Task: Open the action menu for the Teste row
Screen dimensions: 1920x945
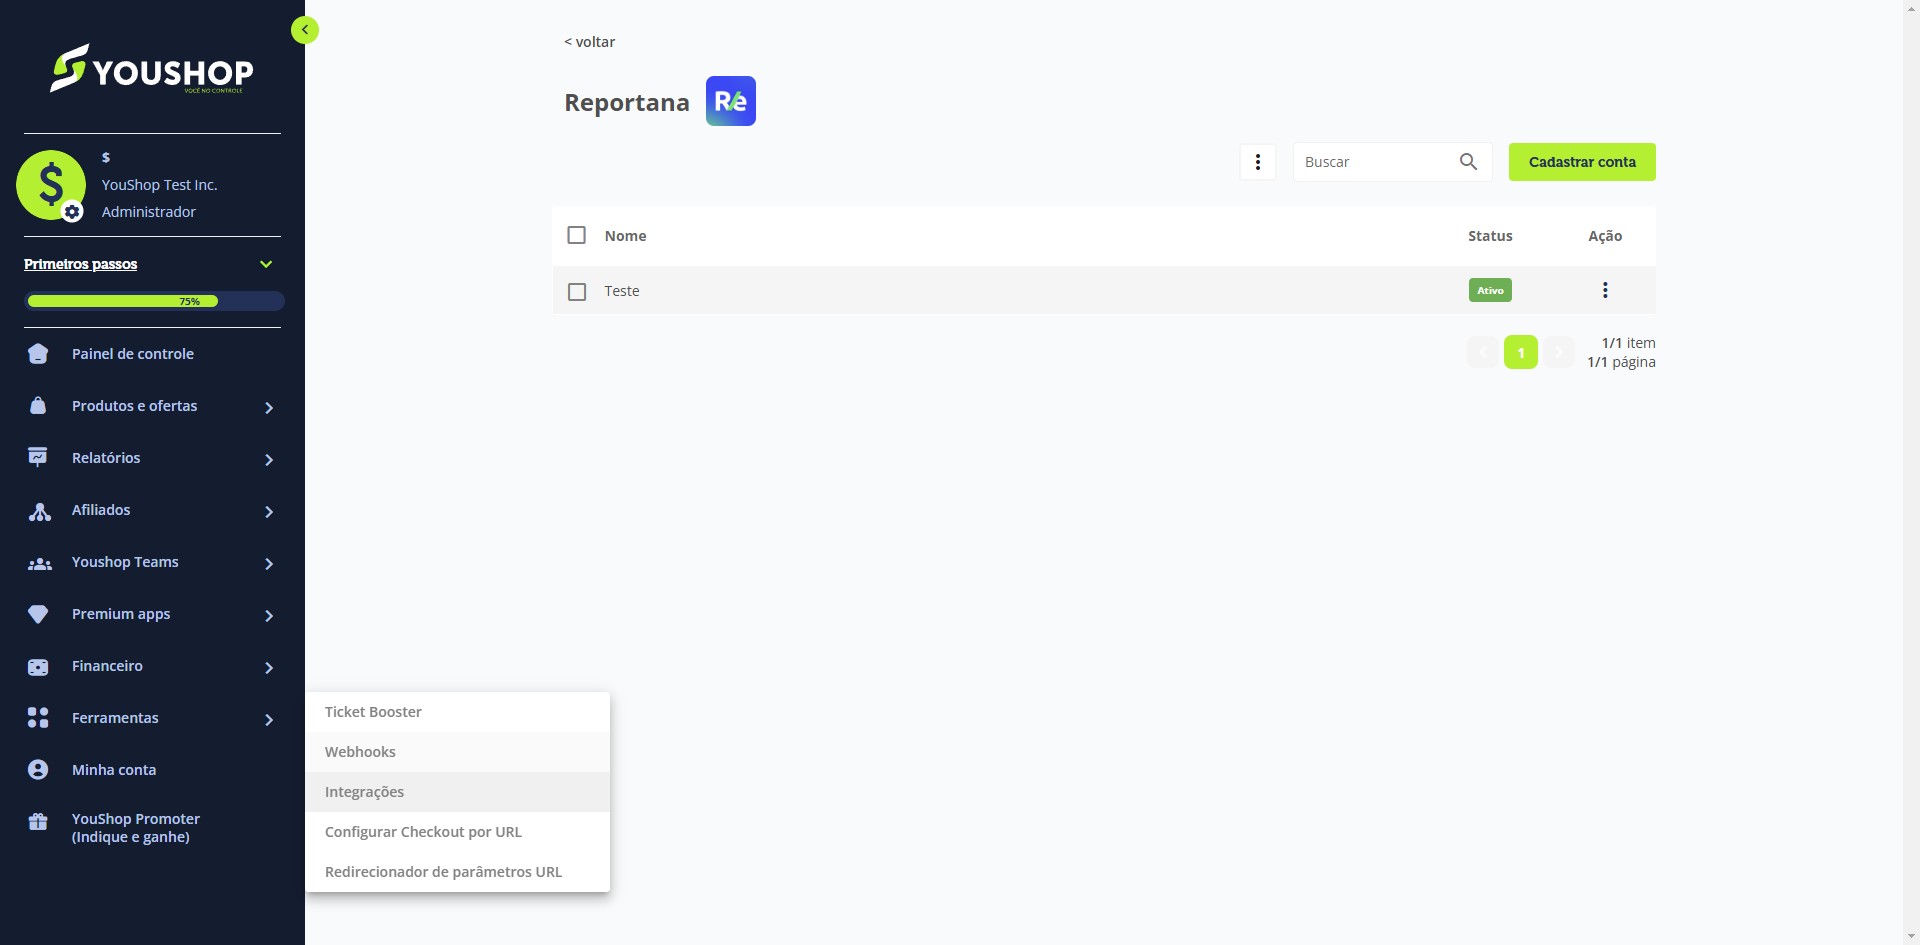Action: point(1605,290)
